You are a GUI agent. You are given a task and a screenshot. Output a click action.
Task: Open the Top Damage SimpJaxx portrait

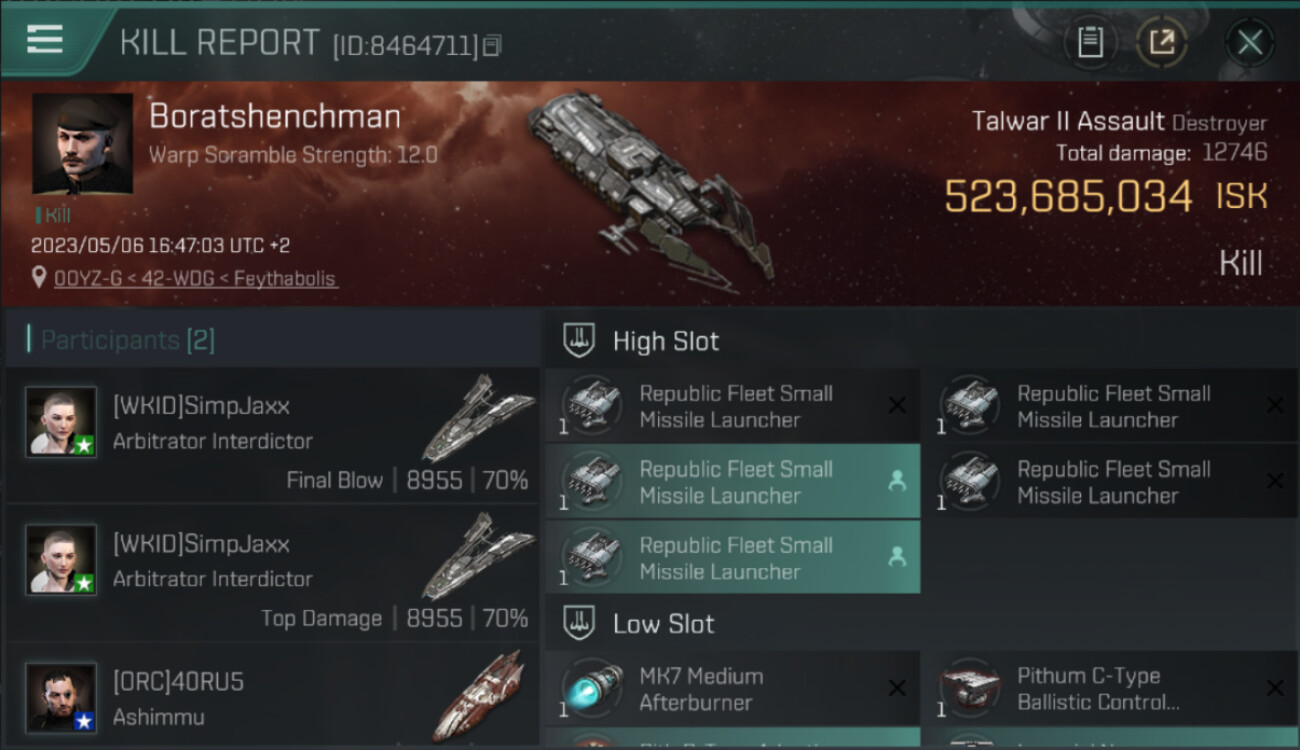[x=61, y=559]
